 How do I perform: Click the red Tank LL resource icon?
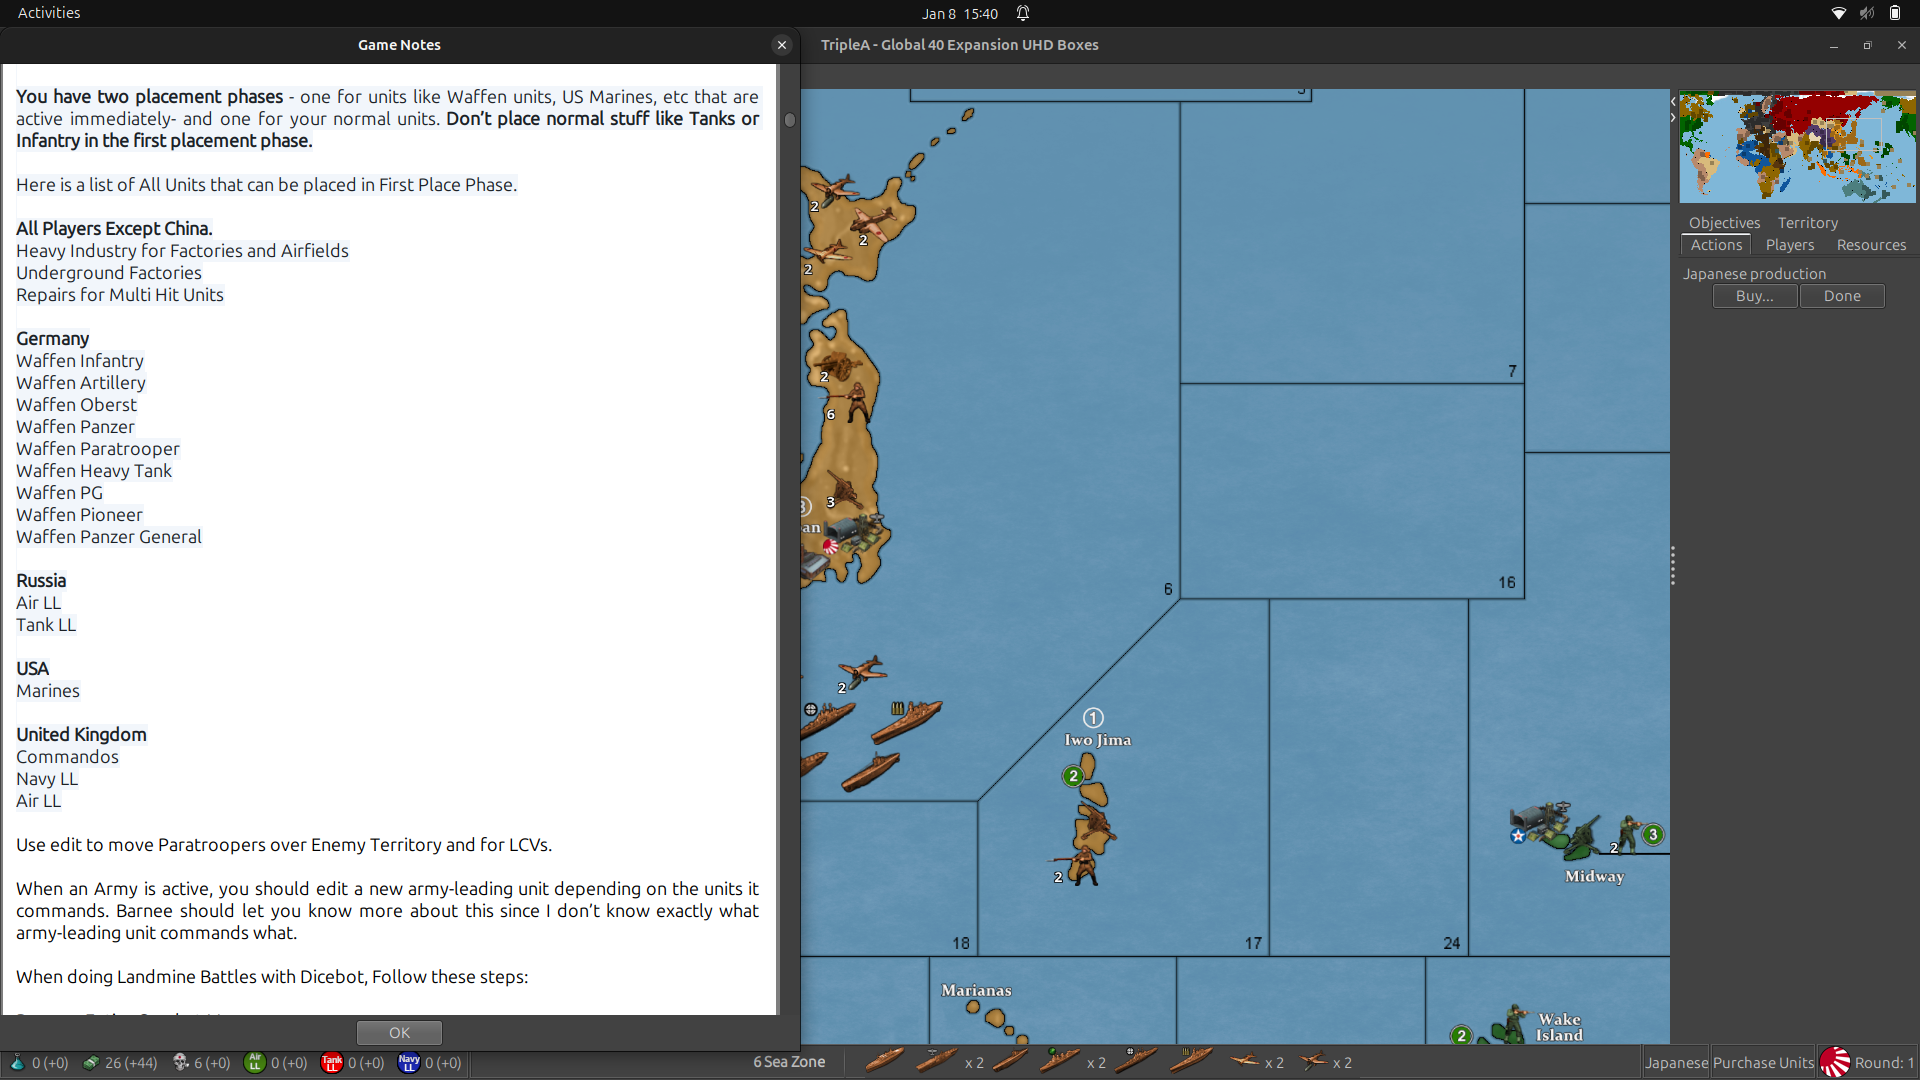331,1063
